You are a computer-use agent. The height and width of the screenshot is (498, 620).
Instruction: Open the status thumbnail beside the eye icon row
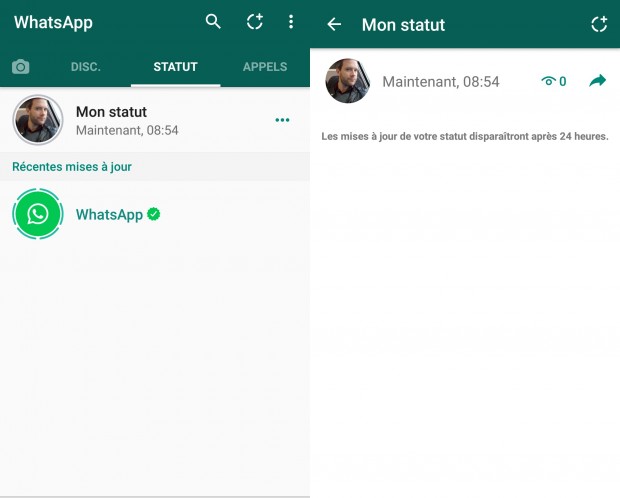pos(348,81)
